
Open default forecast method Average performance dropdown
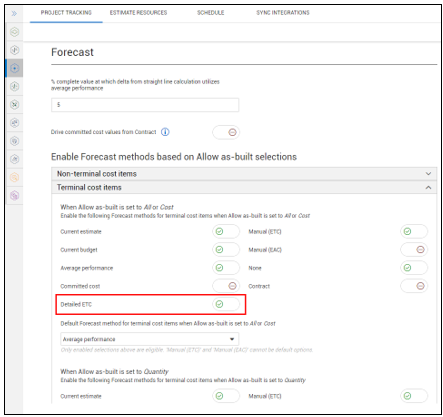click(150, 339)
